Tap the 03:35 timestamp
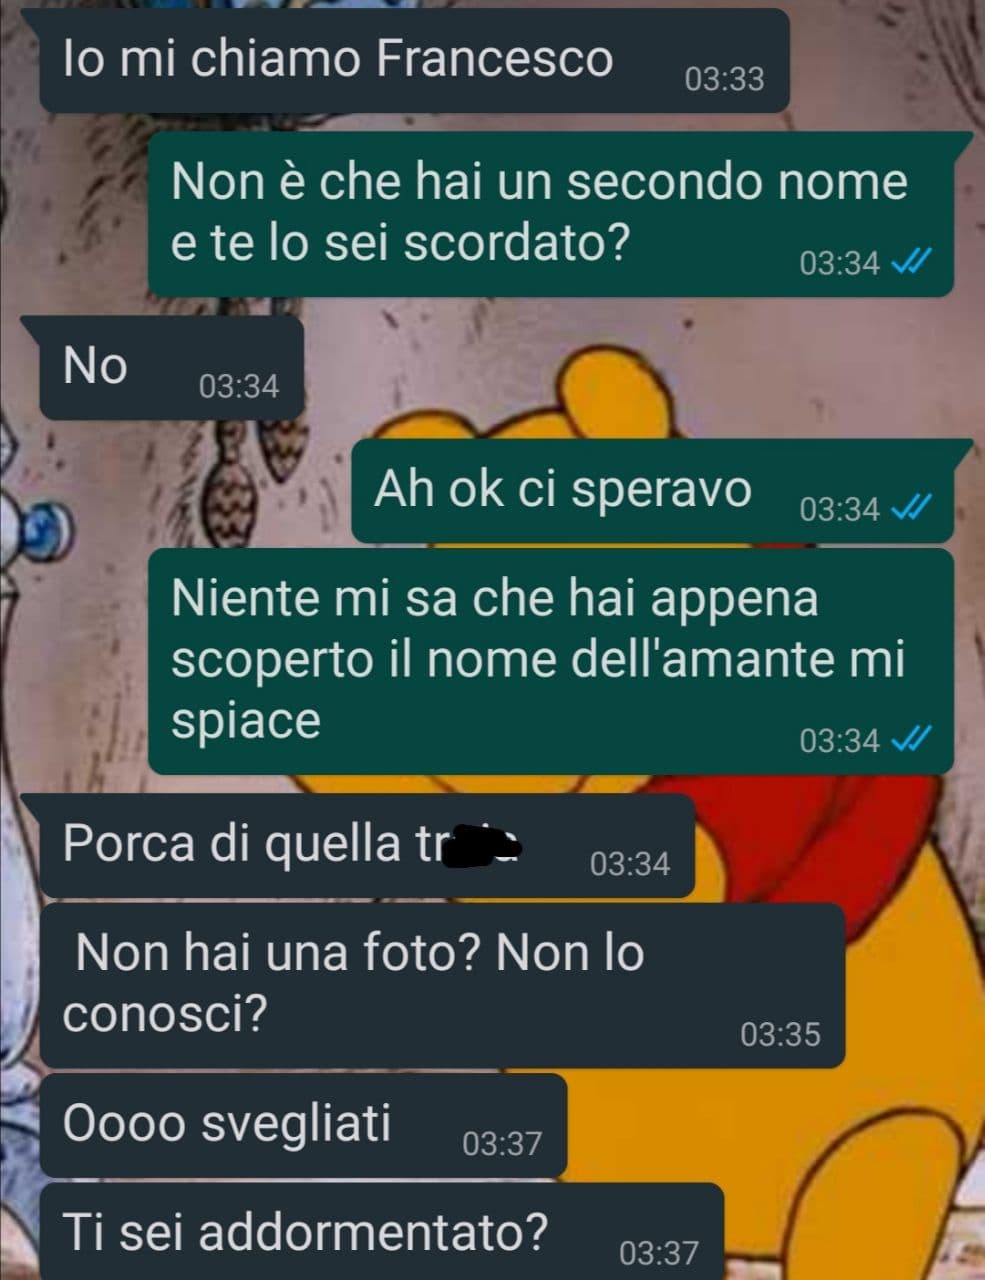The image size is (985, 1280). click(780, 1034)
